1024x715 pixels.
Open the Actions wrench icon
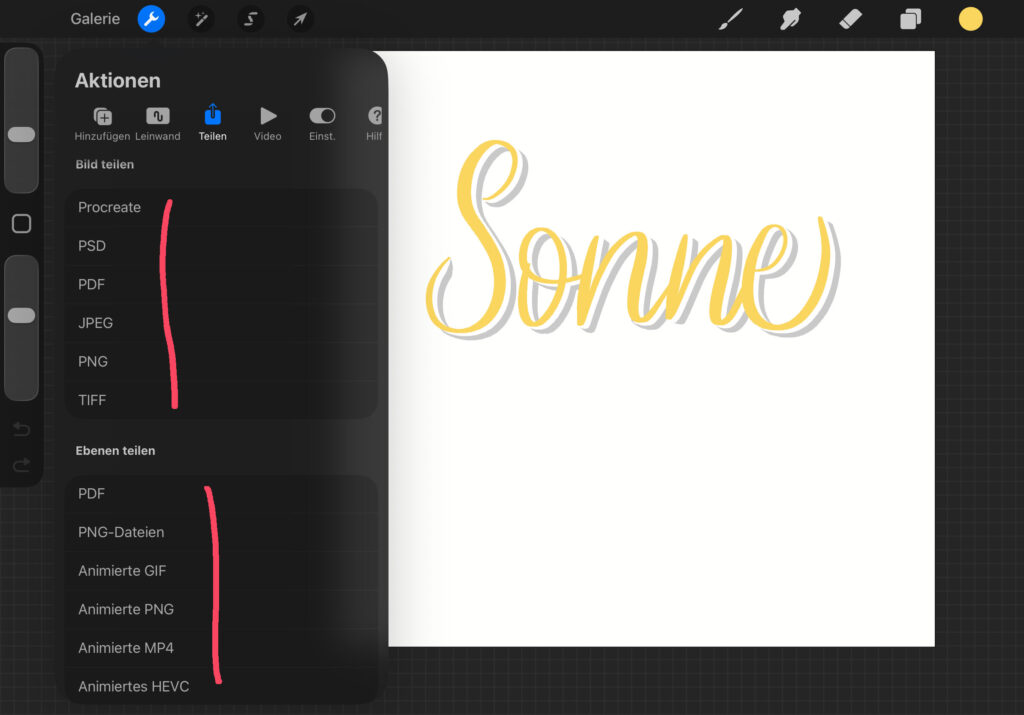click(151, 19)
